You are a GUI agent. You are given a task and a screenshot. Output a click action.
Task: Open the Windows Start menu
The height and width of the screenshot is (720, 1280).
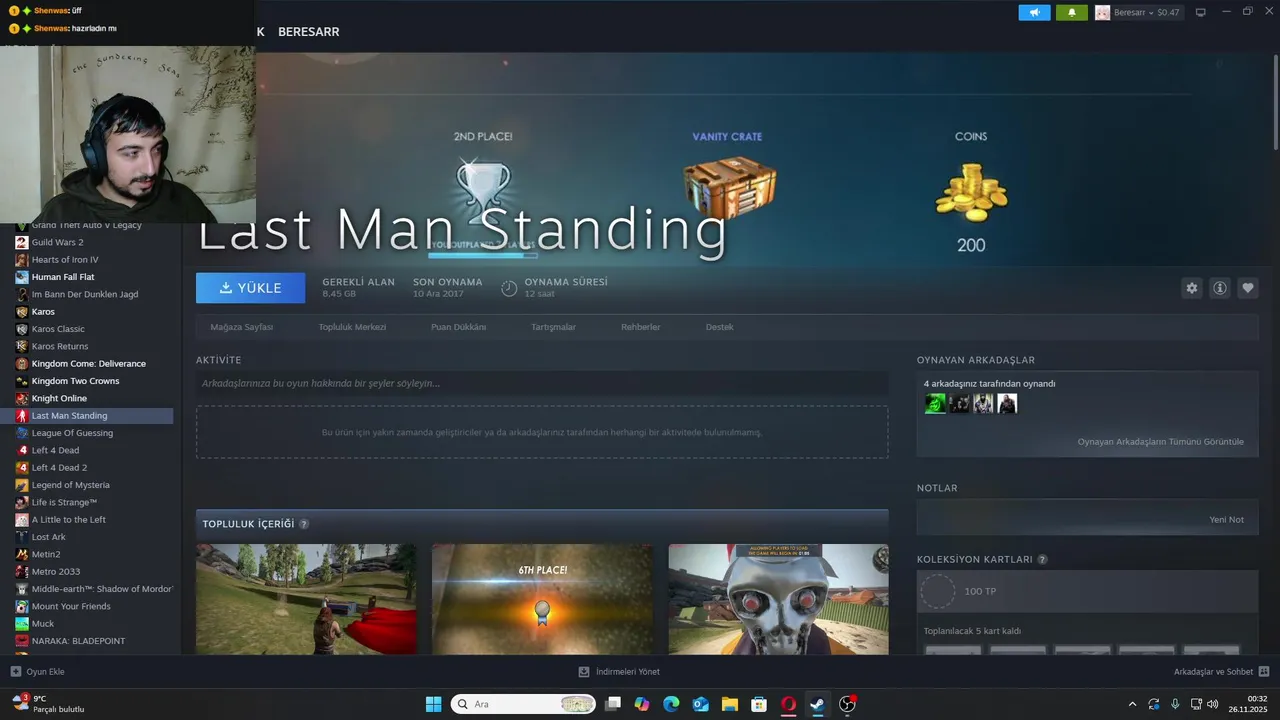433,704
